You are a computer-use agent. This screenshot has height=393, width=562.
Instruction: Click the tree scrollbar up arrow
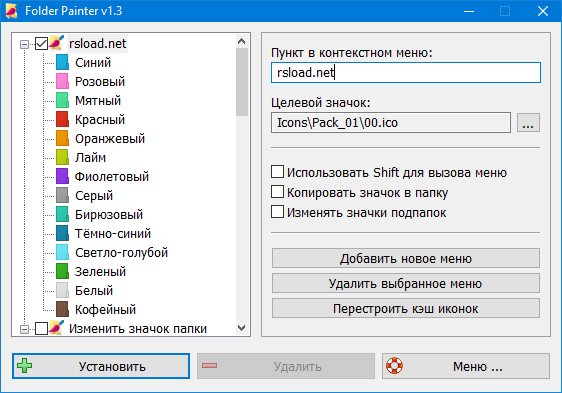point(242,41)
